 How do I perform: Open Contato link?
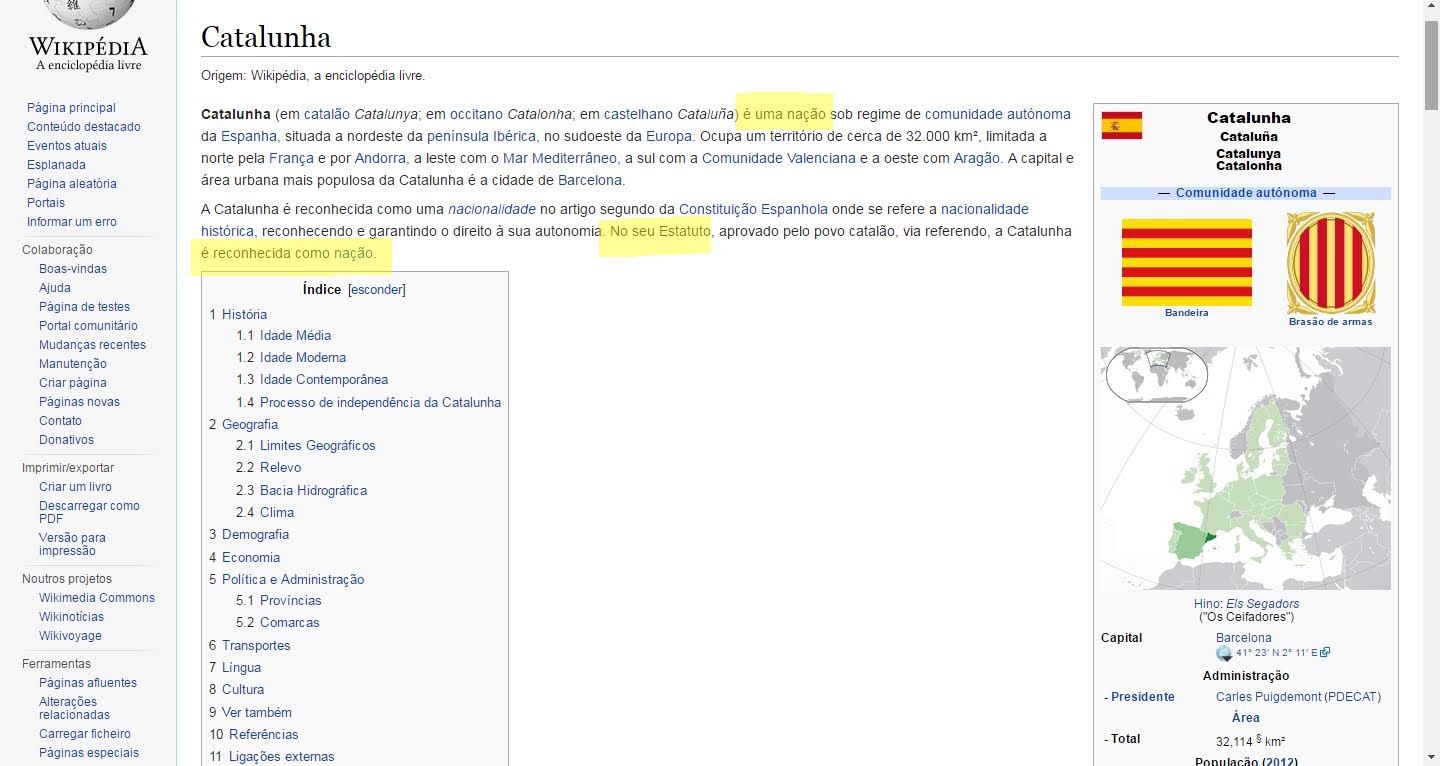click(x=60, y=420)
